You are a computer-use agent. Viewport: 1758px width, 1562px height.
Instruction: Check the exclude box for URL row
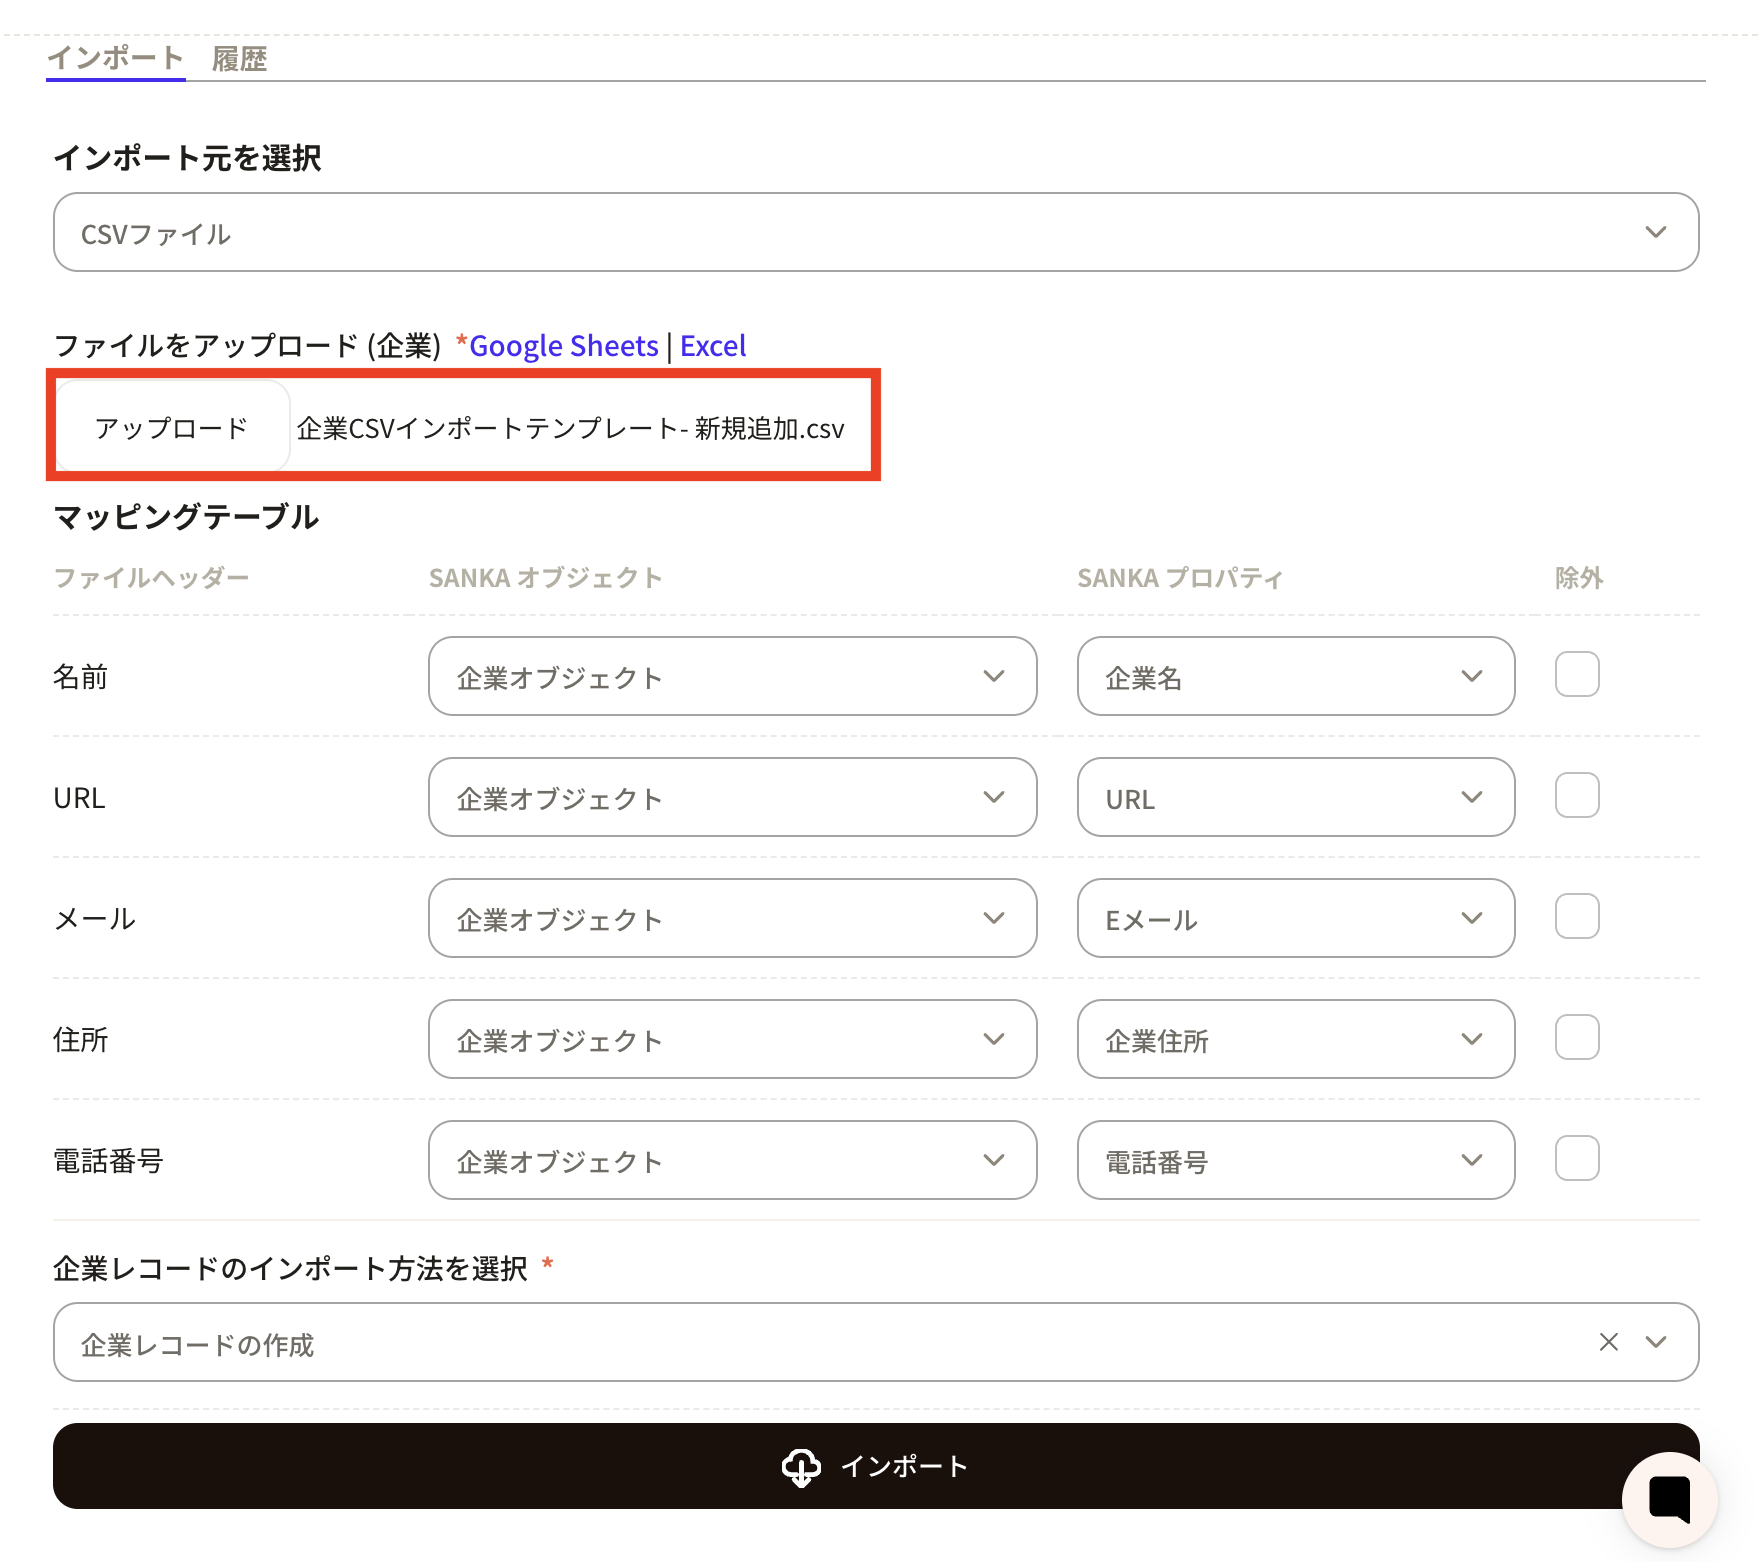[x=1576, y=796]
